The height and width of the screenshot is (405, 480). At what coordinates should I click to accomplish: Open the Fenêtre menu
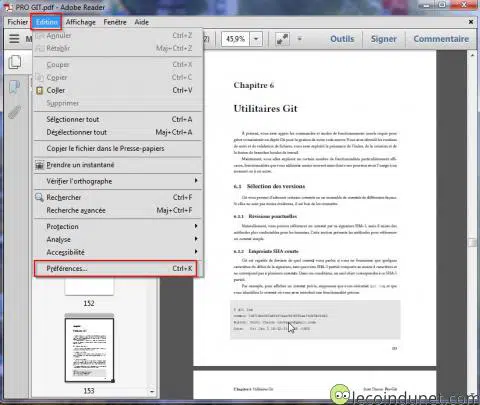click(115, 22)
